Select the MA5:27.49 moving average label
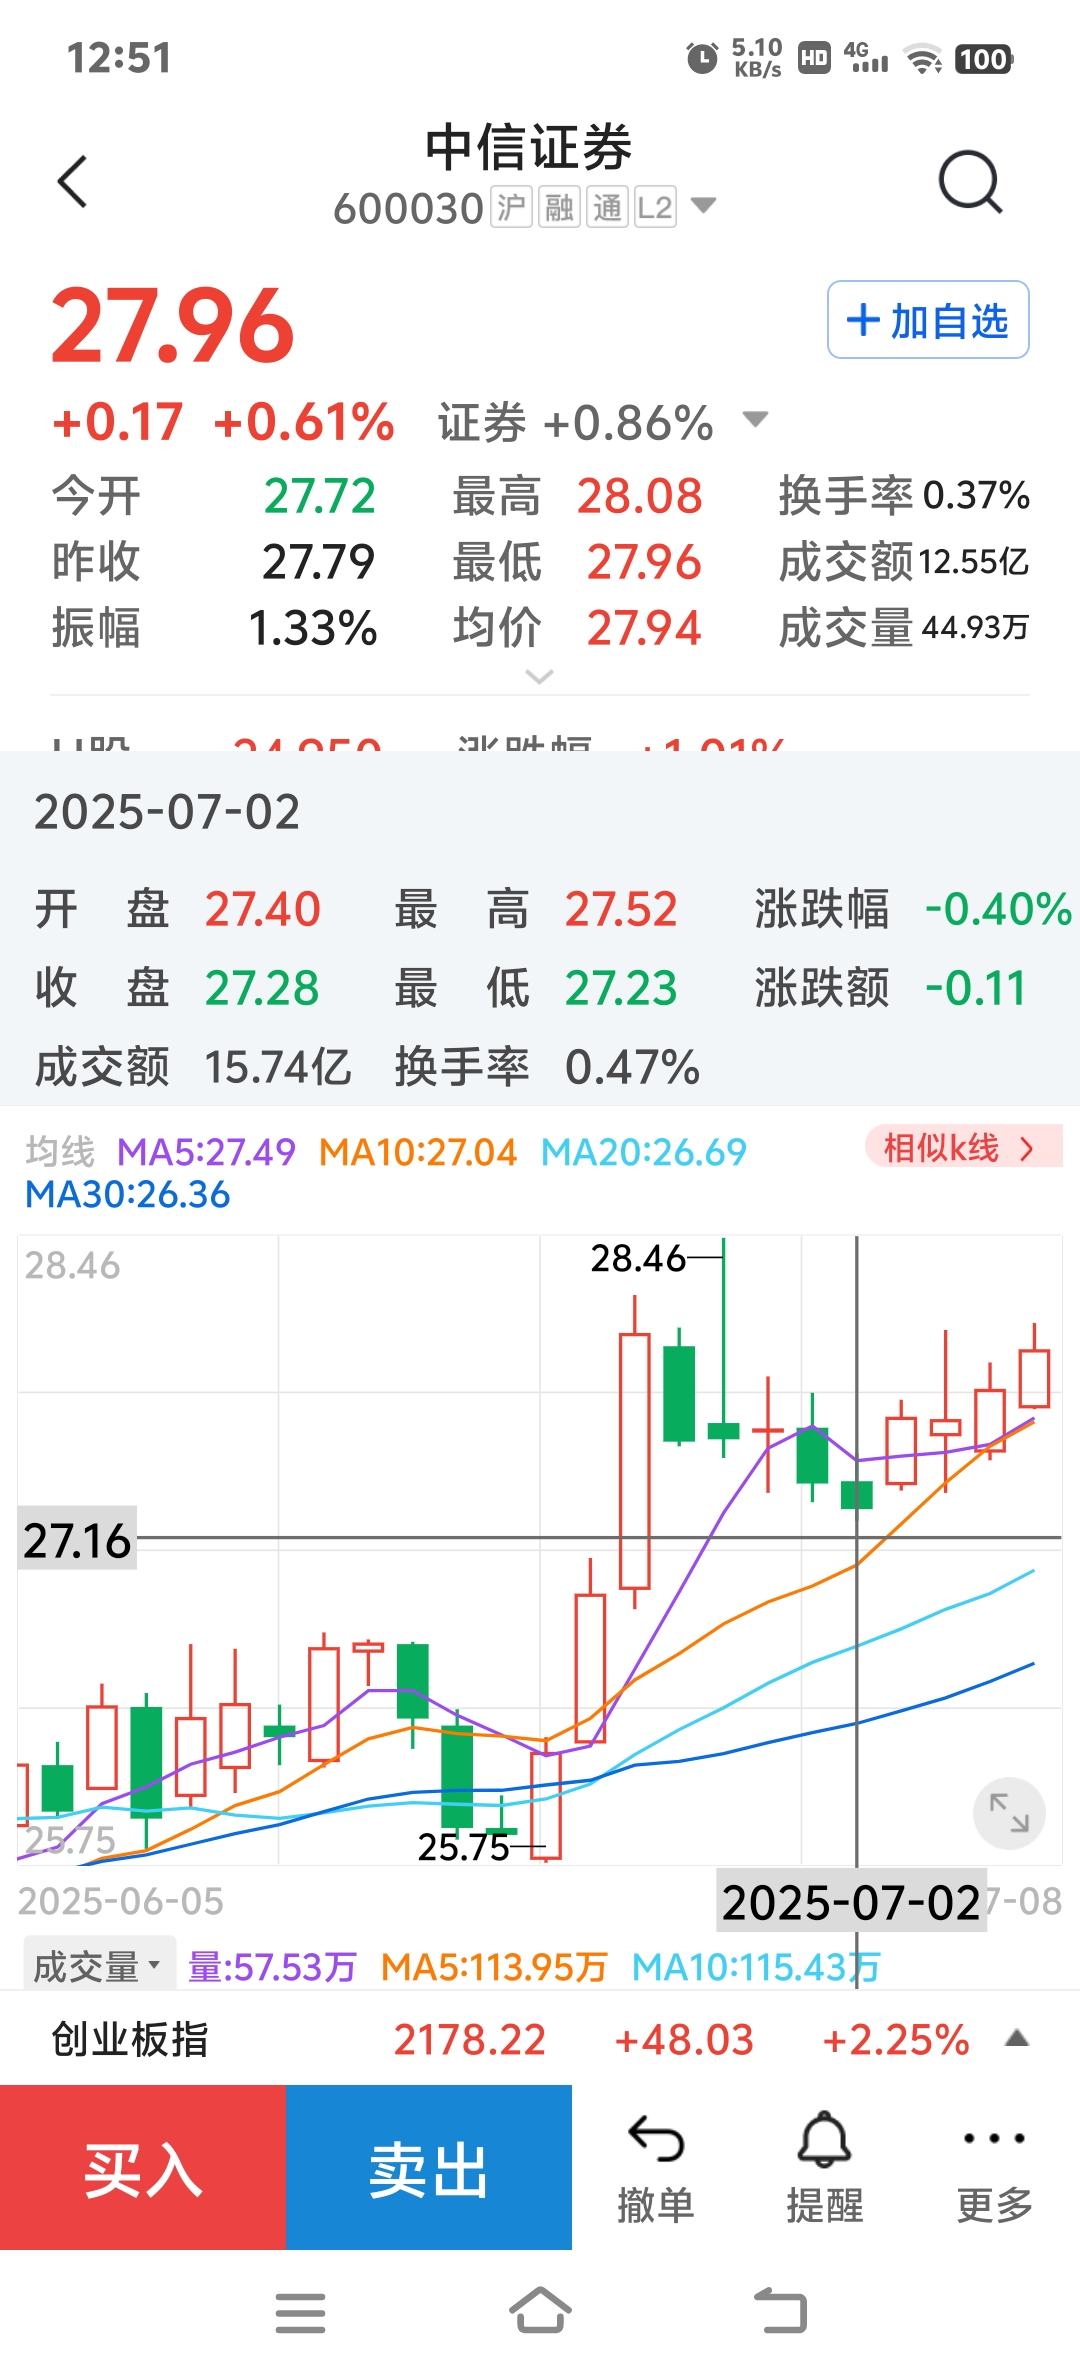This screenshot has width=1080, height=2376. pyautogui.click(x=206, y=1152)
